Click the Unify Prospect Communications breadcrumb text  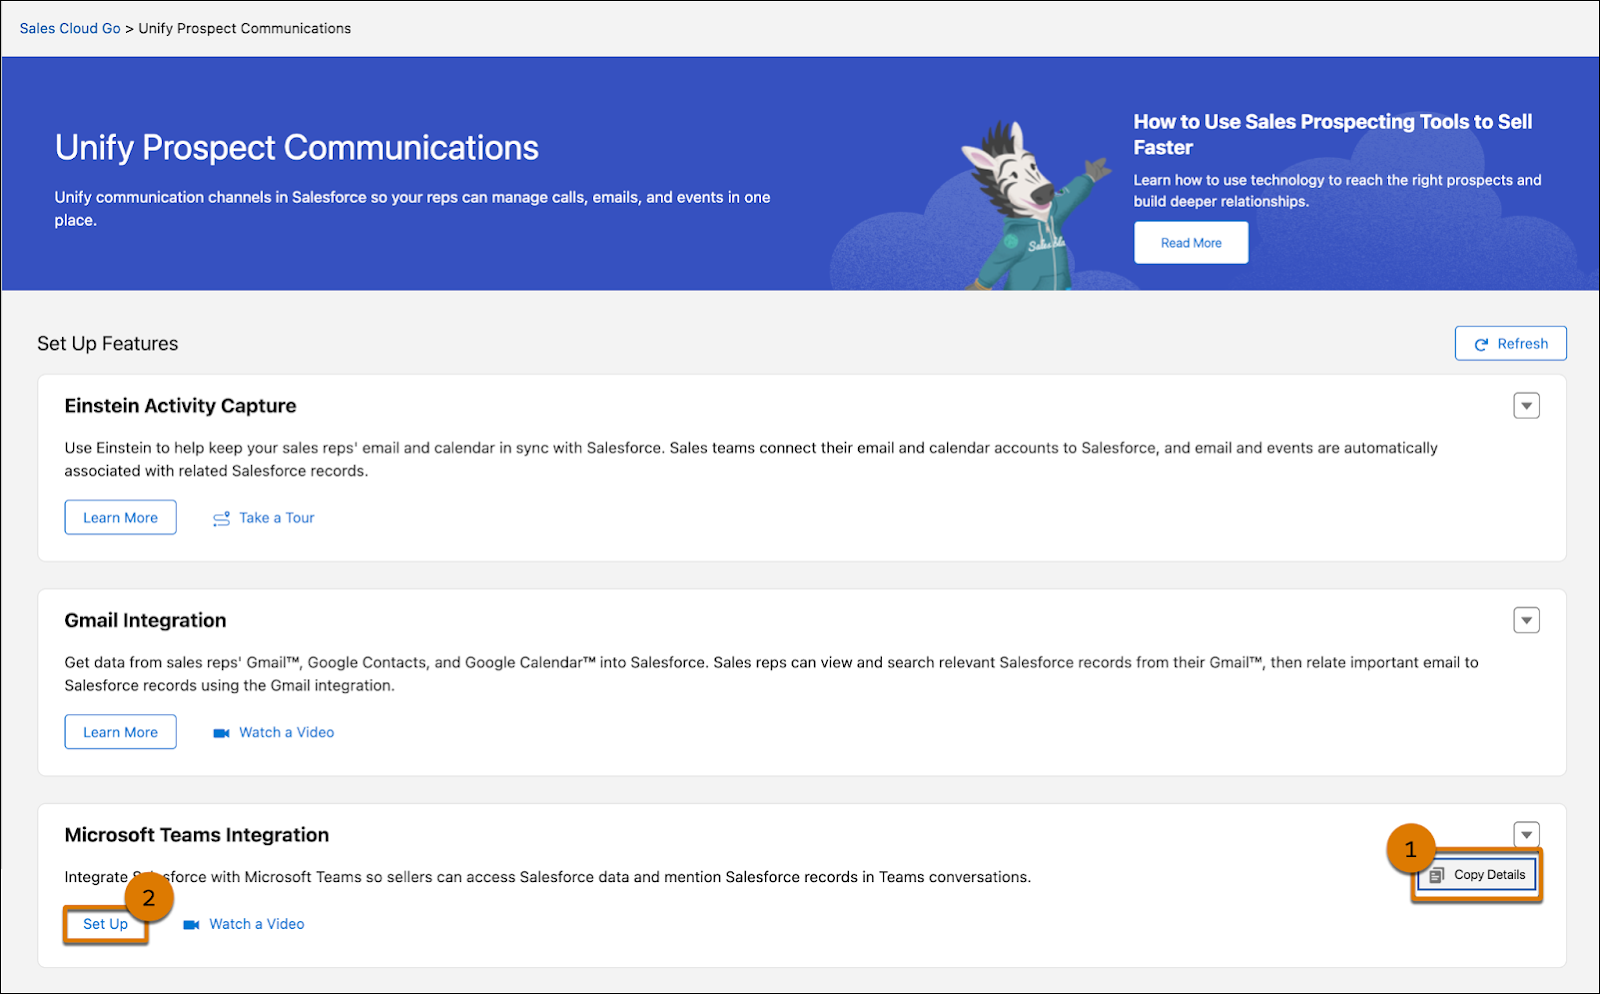(x=244, y=28)
